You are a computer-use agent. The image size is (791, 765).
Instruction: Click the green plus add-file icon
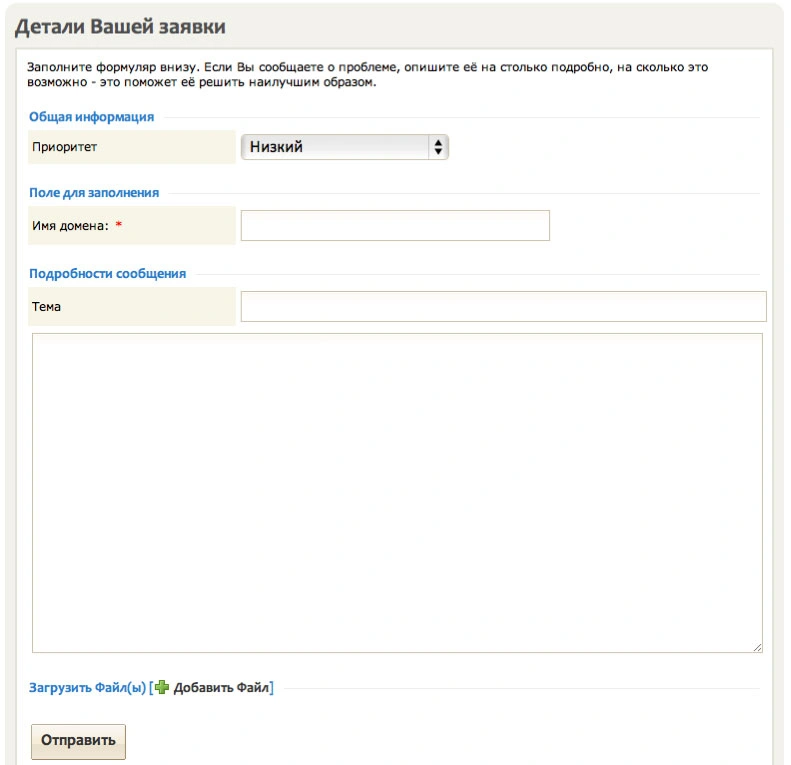point(161,687)
